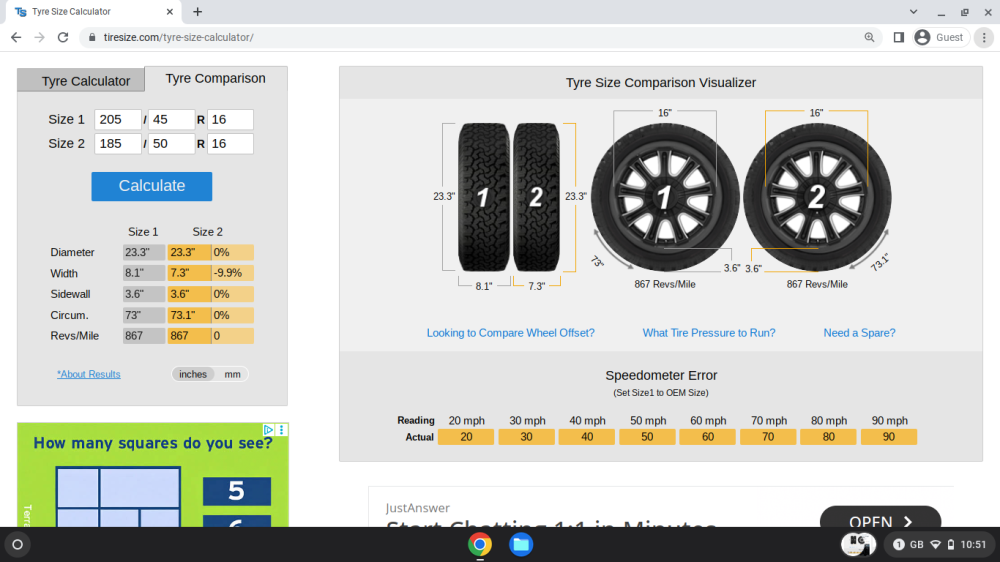
Task: Select the -9.9% width difference cell
Action: point(232,273)
